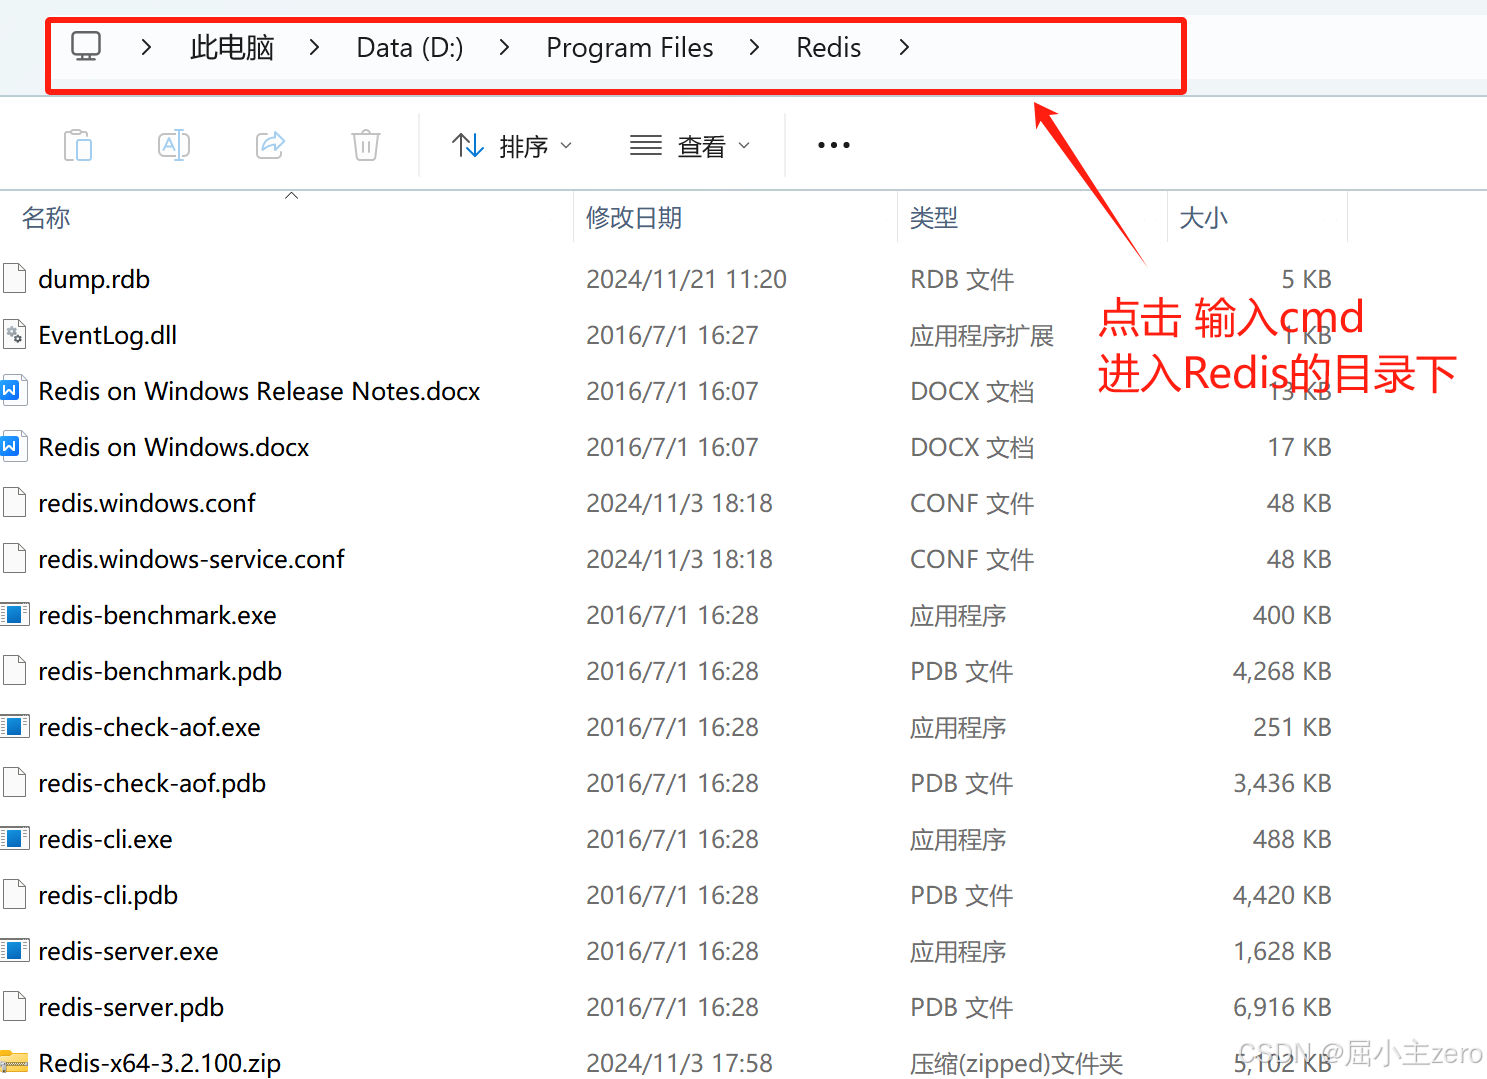Click the Release Notes docx Word icon
The width and height of the screenshot is (1487, 1079).
click(14, 390)
